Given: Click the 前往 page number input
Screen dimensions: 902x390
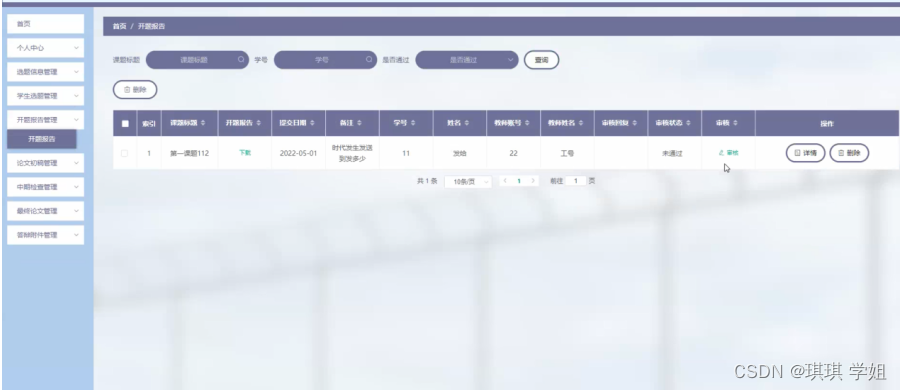Looking at the screenshot, I should pos(575,181).
